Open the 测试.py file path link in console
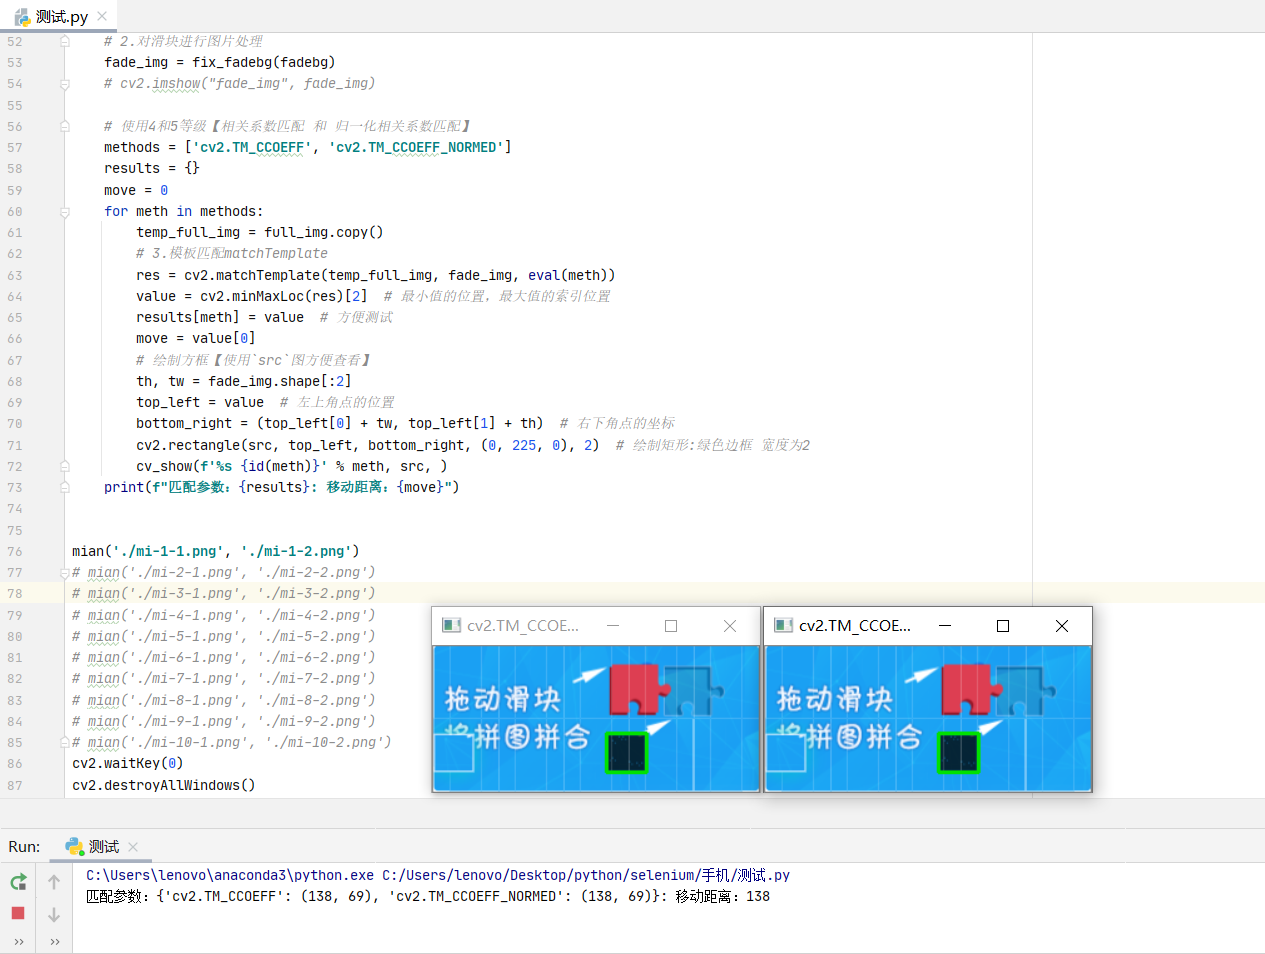This screenshot has height=954, width=1265. [586, 875]
